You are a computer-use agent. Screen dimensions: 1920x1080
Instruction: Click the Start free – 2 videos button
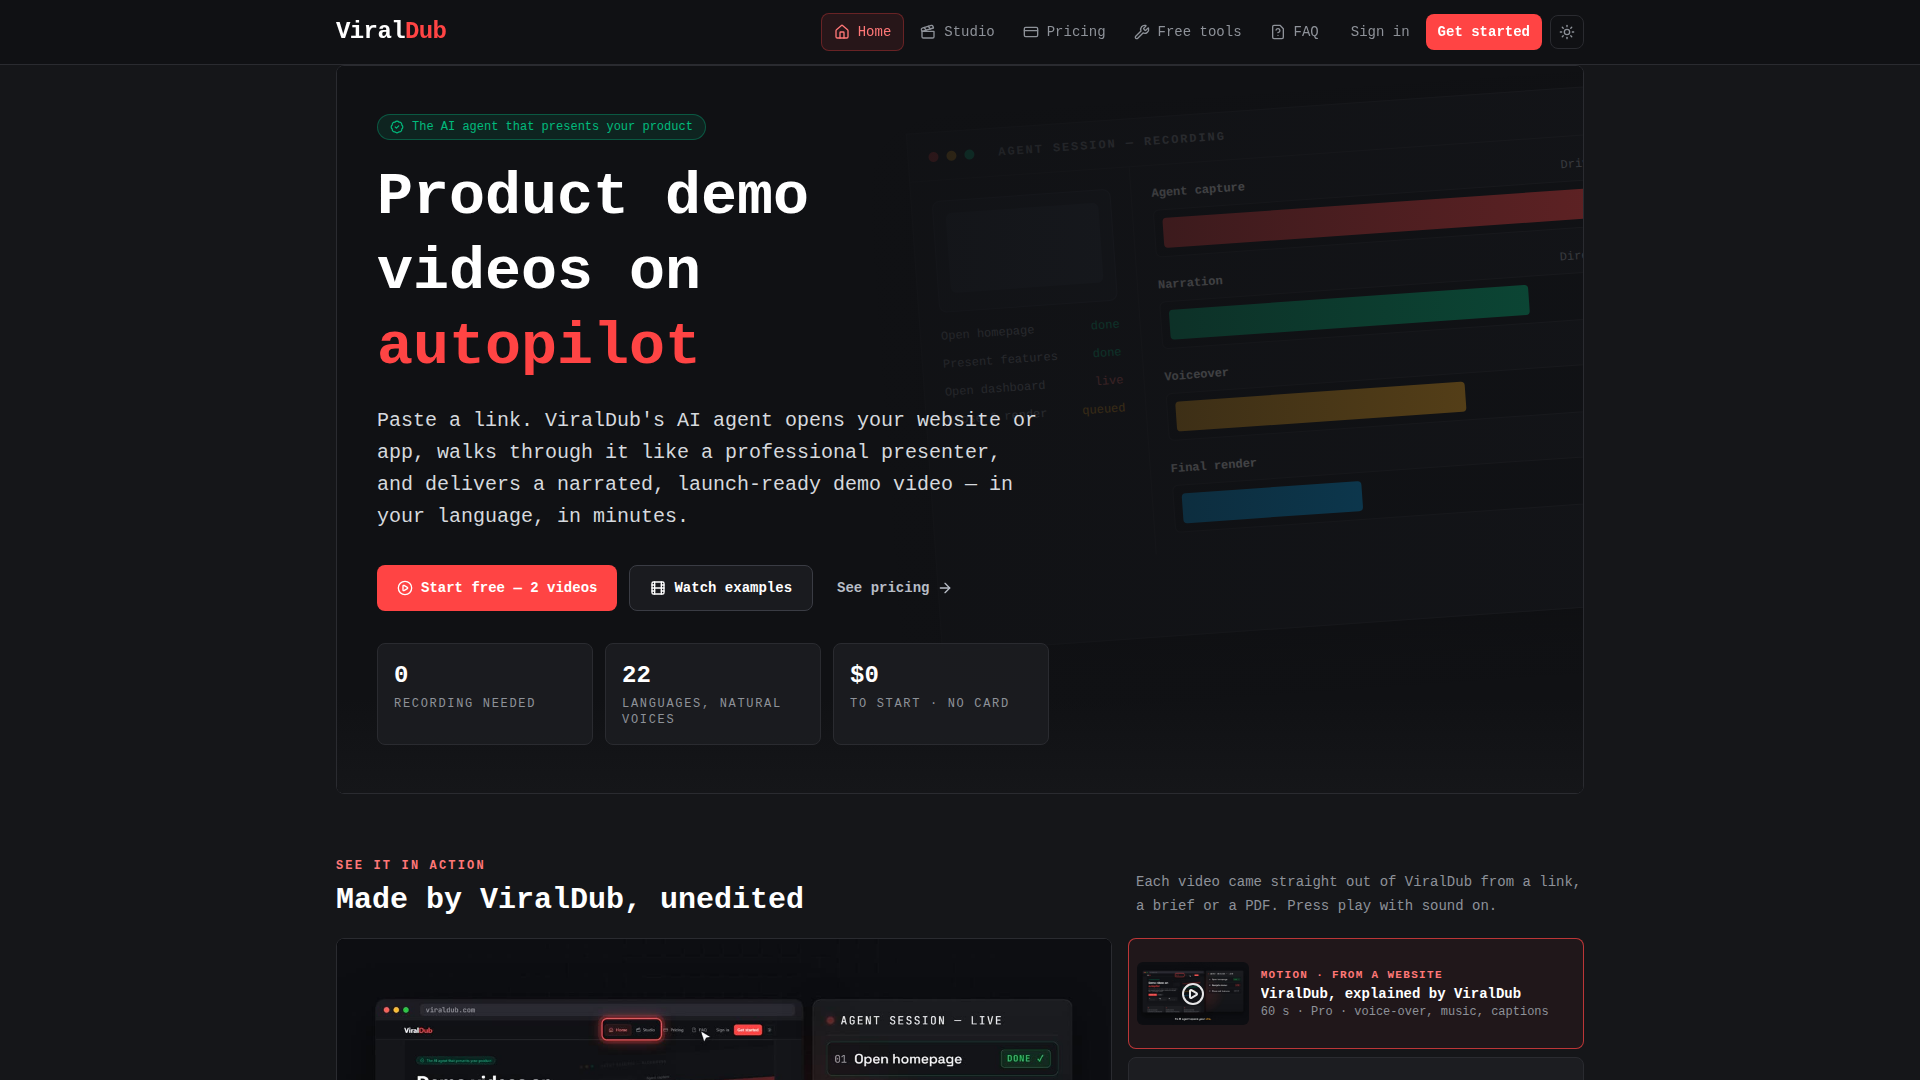pos(497,588)
